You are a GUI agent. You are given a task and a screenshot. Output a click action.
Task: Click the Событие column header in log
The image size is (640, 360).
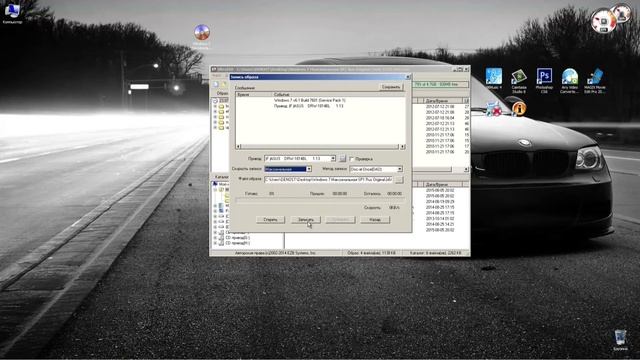click(x=338, y=94)
